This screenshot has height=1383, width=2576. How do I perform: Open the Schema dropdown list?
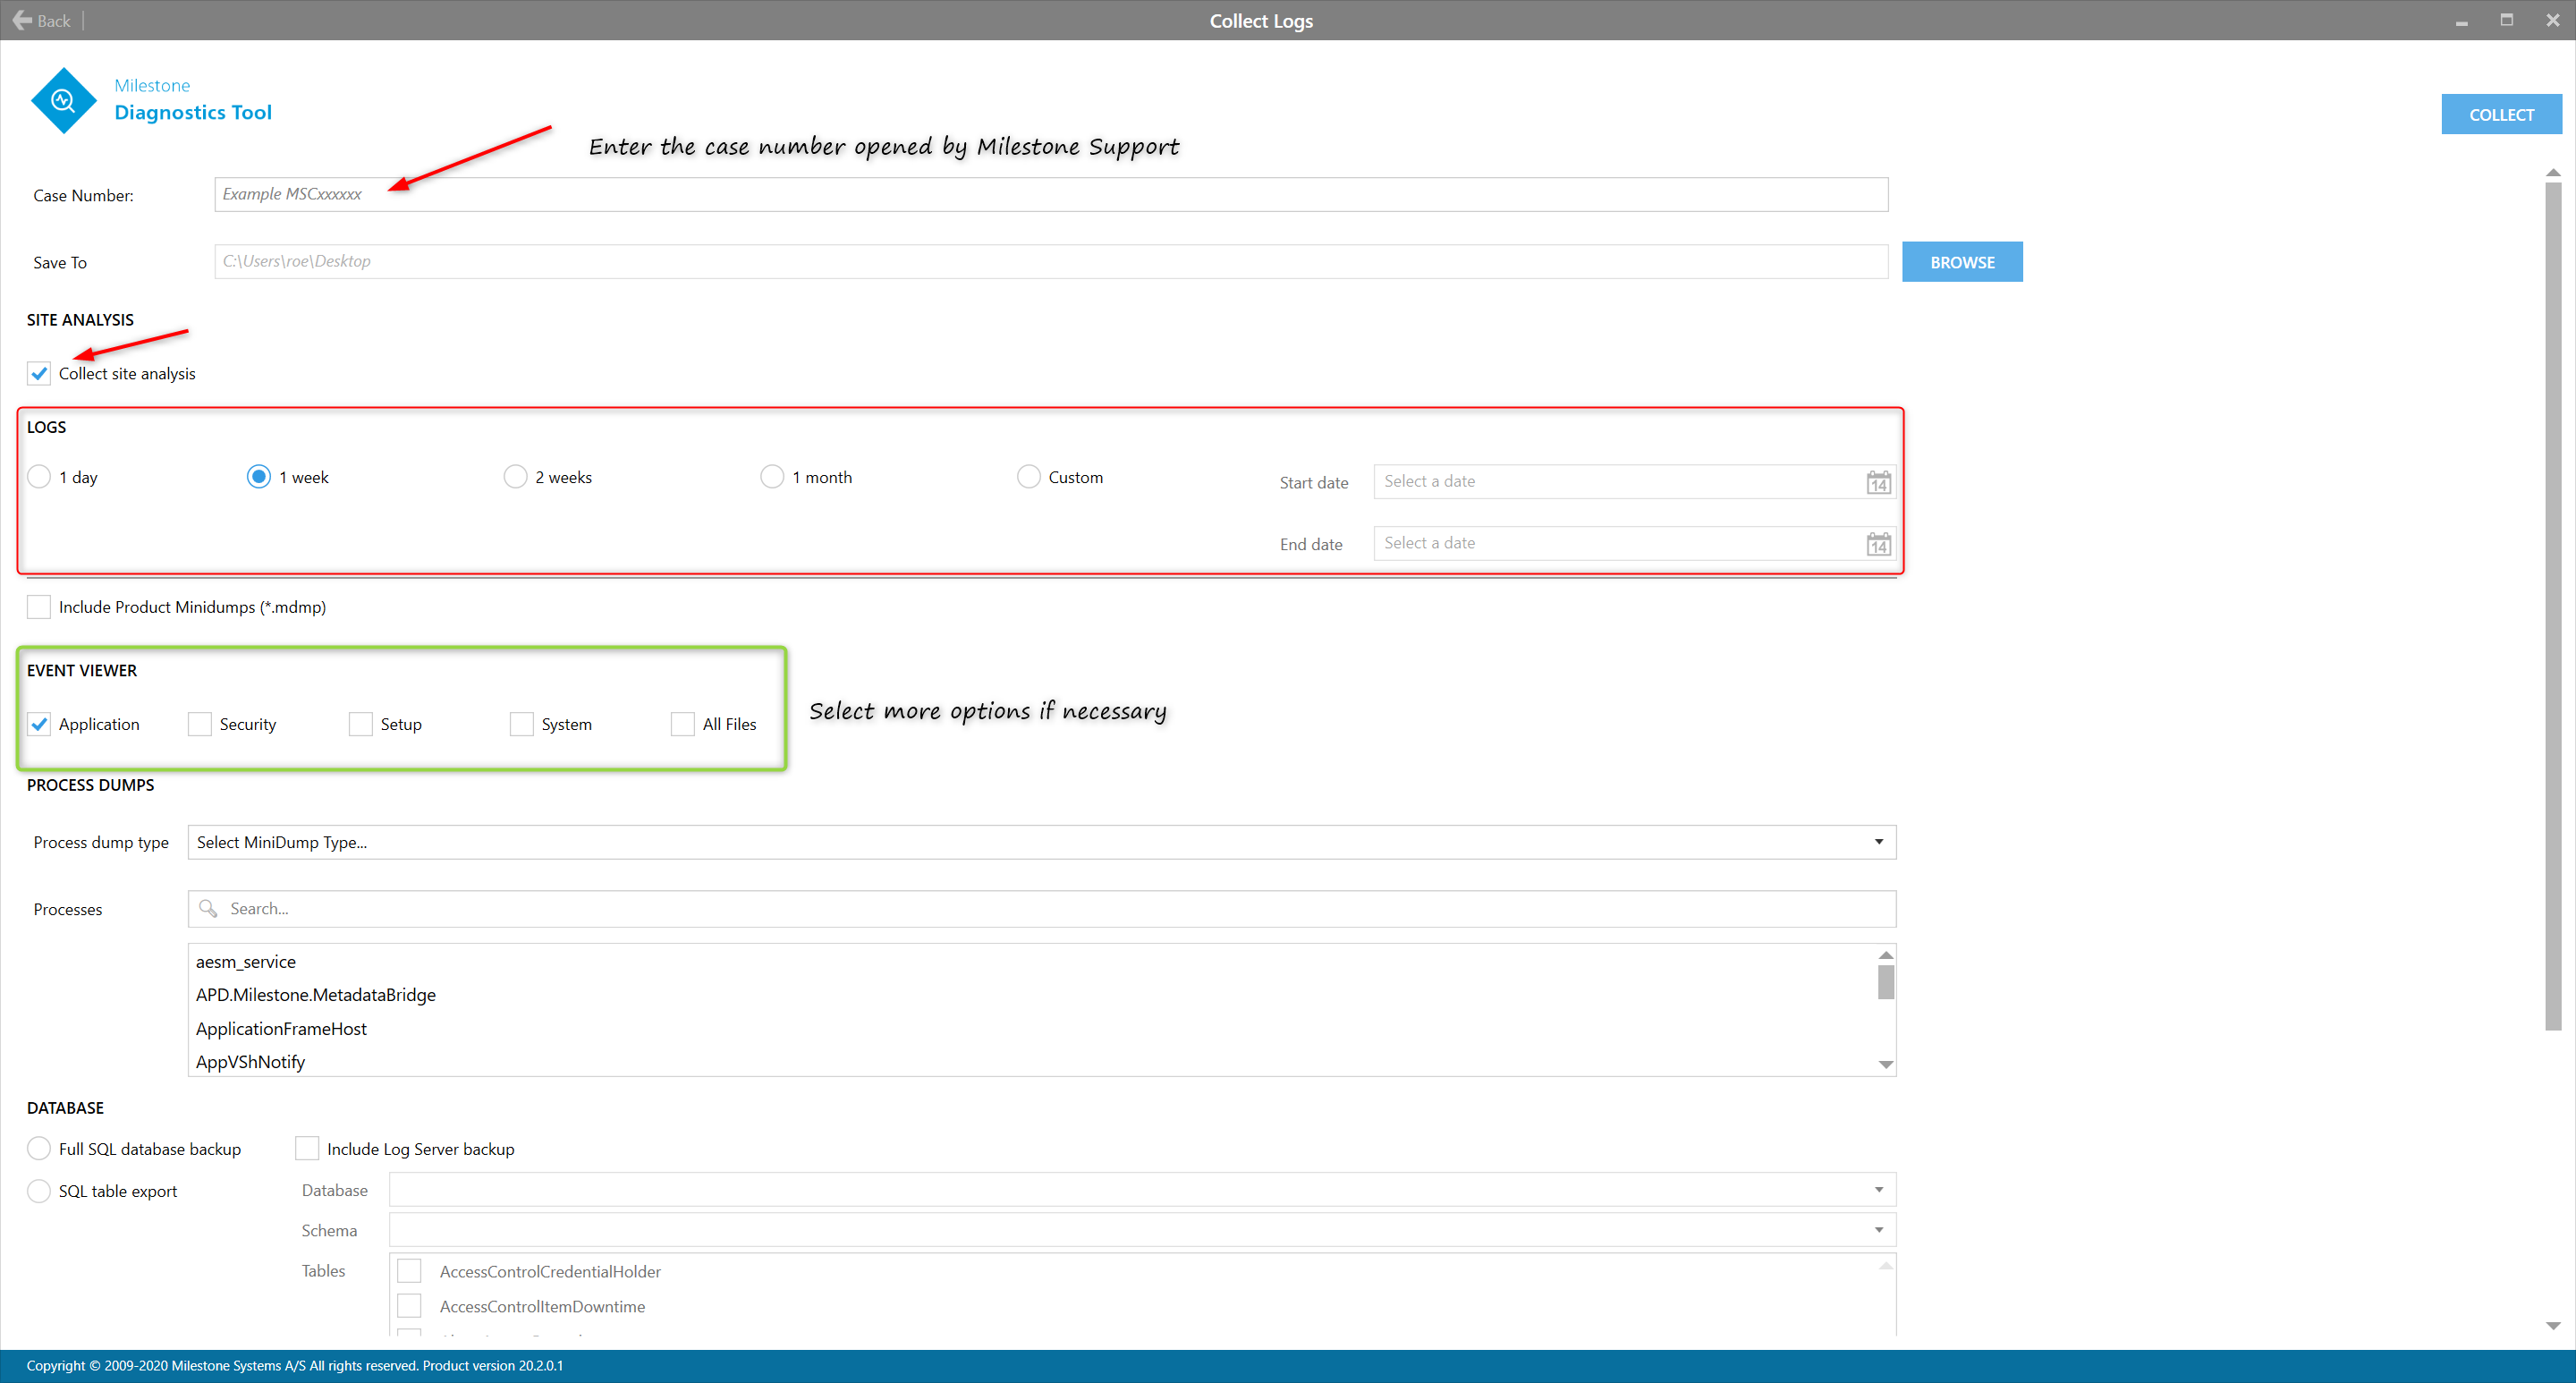click(1878, 1230)
